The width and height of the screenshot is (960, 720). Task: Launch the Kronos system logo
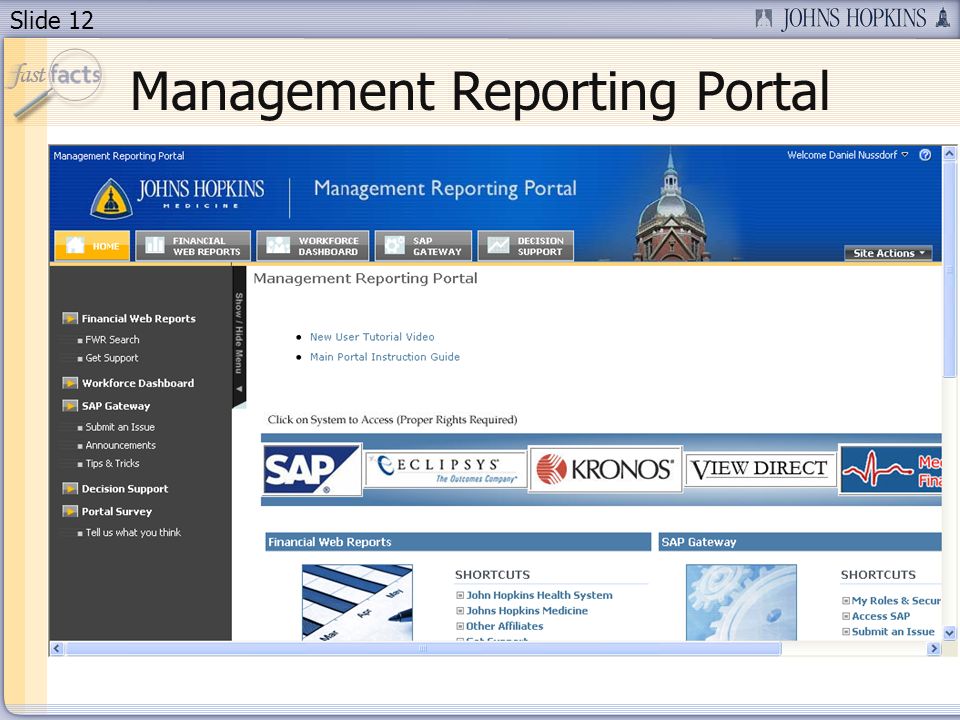605,470
